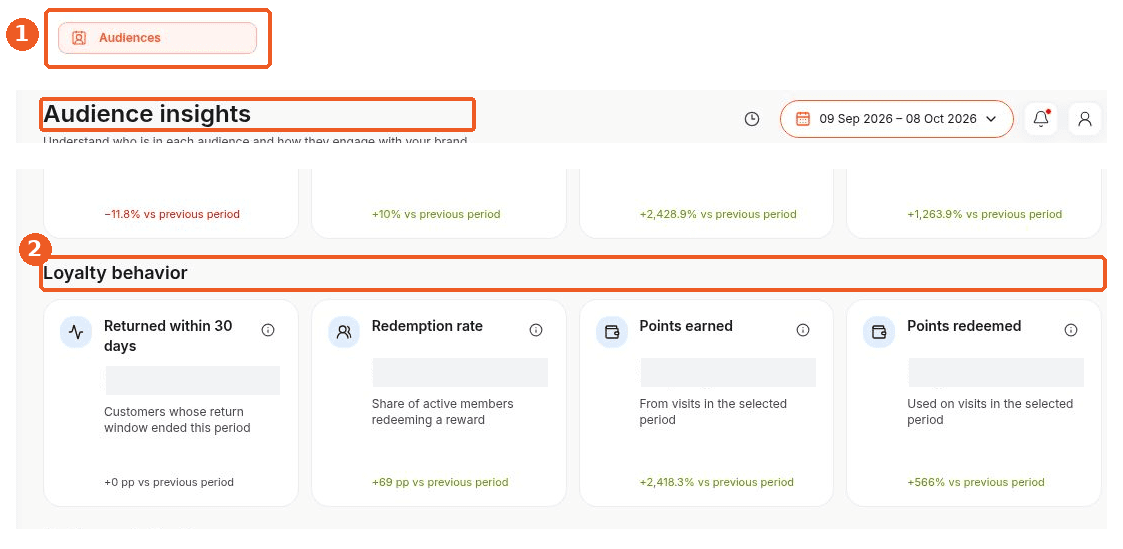
Task: Click the Points redeemed card title
Action: coord(964,326)
